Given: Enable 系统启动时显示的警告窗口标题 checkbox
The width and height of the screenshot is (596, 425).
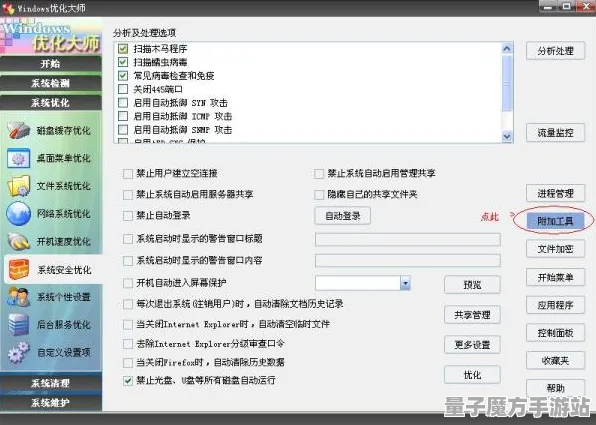Looking at the screenshot, I should click(128, 239).
